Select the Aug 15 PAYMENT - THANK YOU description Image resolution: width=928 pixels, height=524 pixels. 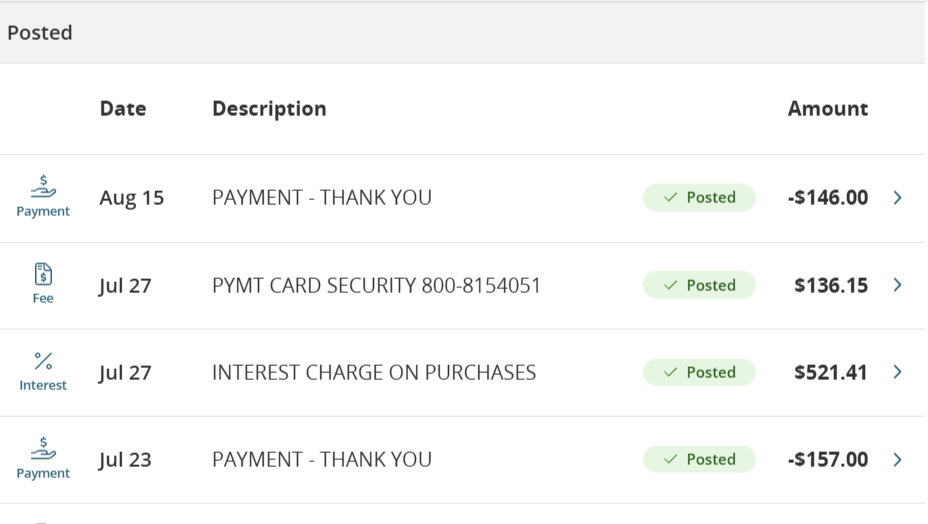(322, 198)
